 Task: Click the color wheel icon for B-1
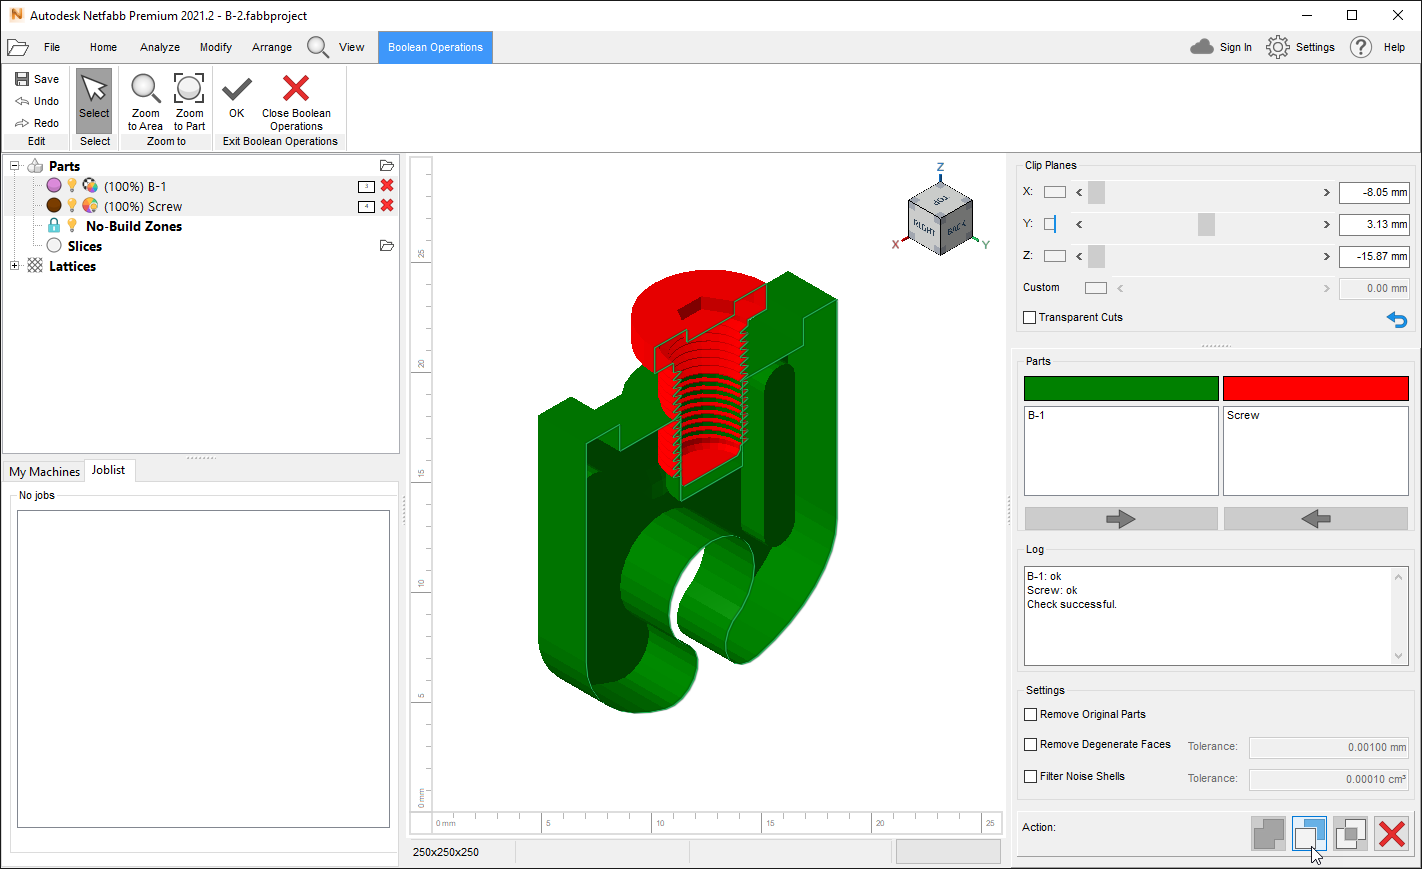point(90,186)
